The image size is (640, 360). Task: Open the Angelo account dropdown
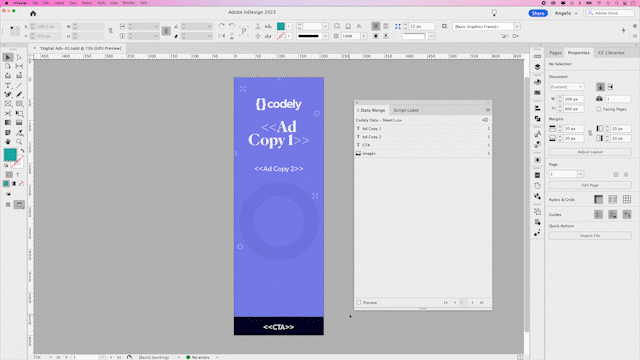(566, 13)
